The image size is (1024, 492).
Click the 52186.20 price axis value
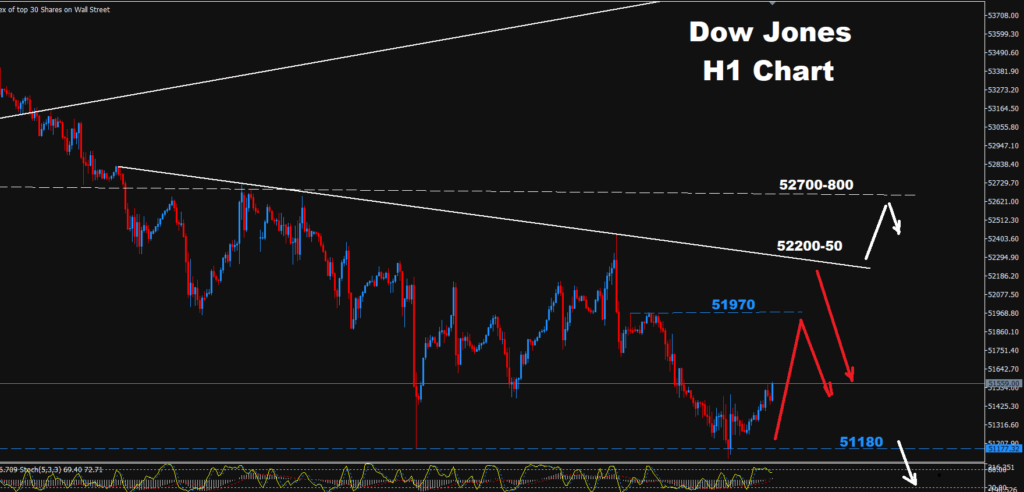1004,276
